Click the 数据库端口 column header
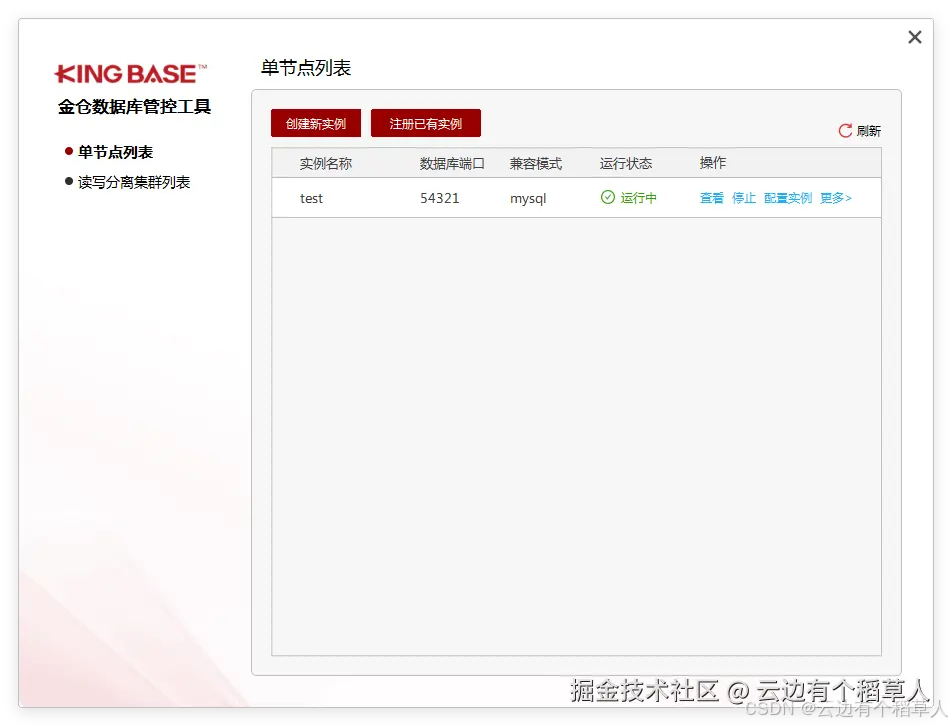The image size is (952, 726). coord(452,163)
